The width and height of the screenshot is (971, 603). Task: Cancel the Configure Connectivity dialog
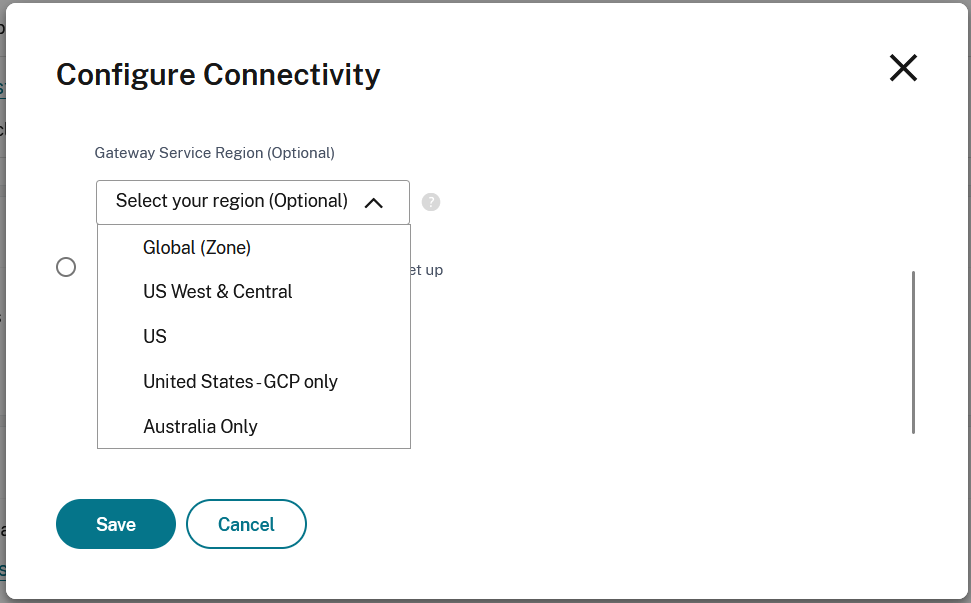(246, 524)
